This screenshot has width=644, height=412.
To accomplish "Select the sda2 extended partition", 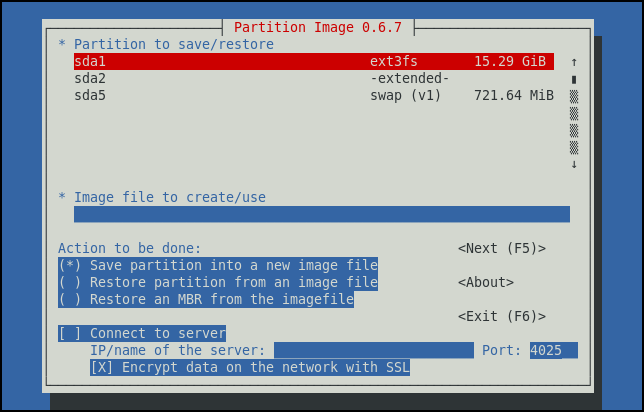I will (x=312, y=78).
